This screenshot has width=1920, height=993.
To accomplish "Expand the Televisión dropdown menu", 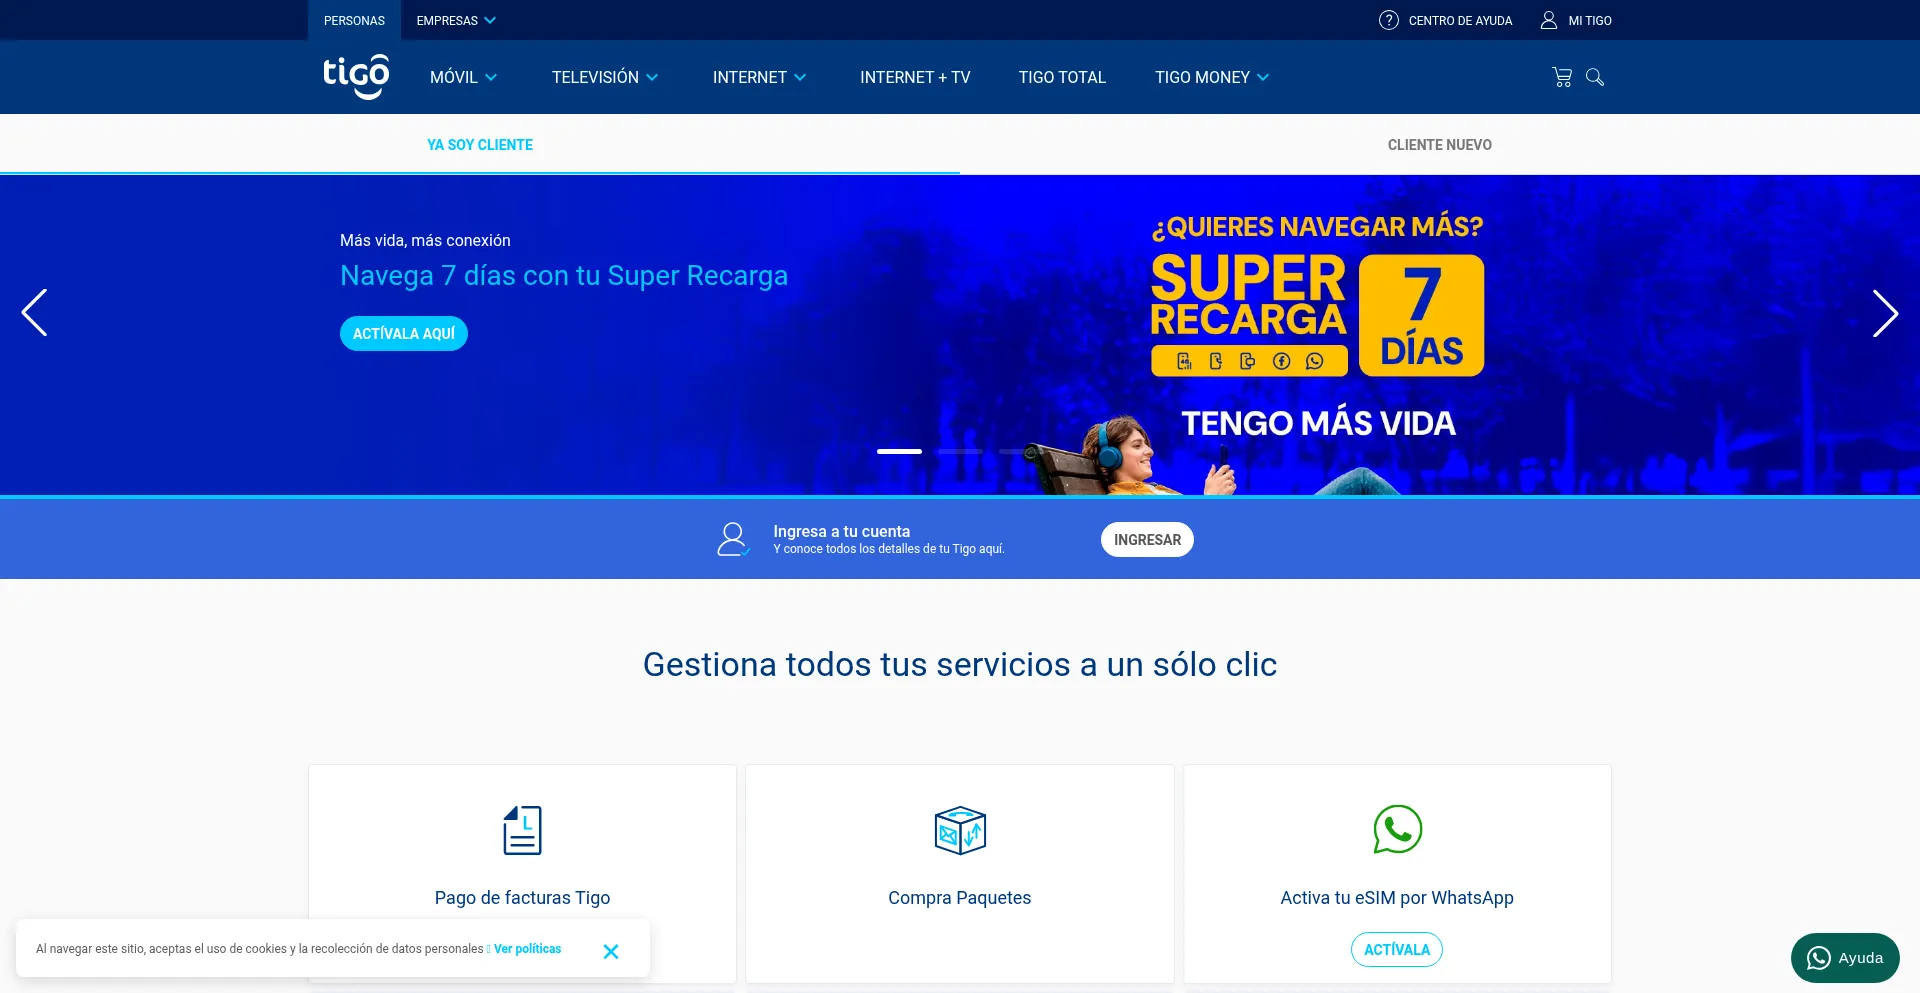I will [604, 77].
